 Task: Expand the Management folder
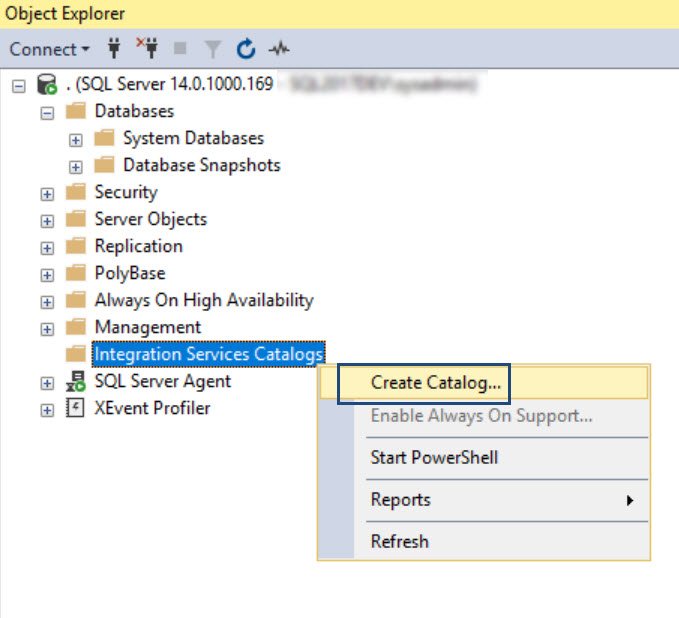pyautogui.click(x=47, y=329)
